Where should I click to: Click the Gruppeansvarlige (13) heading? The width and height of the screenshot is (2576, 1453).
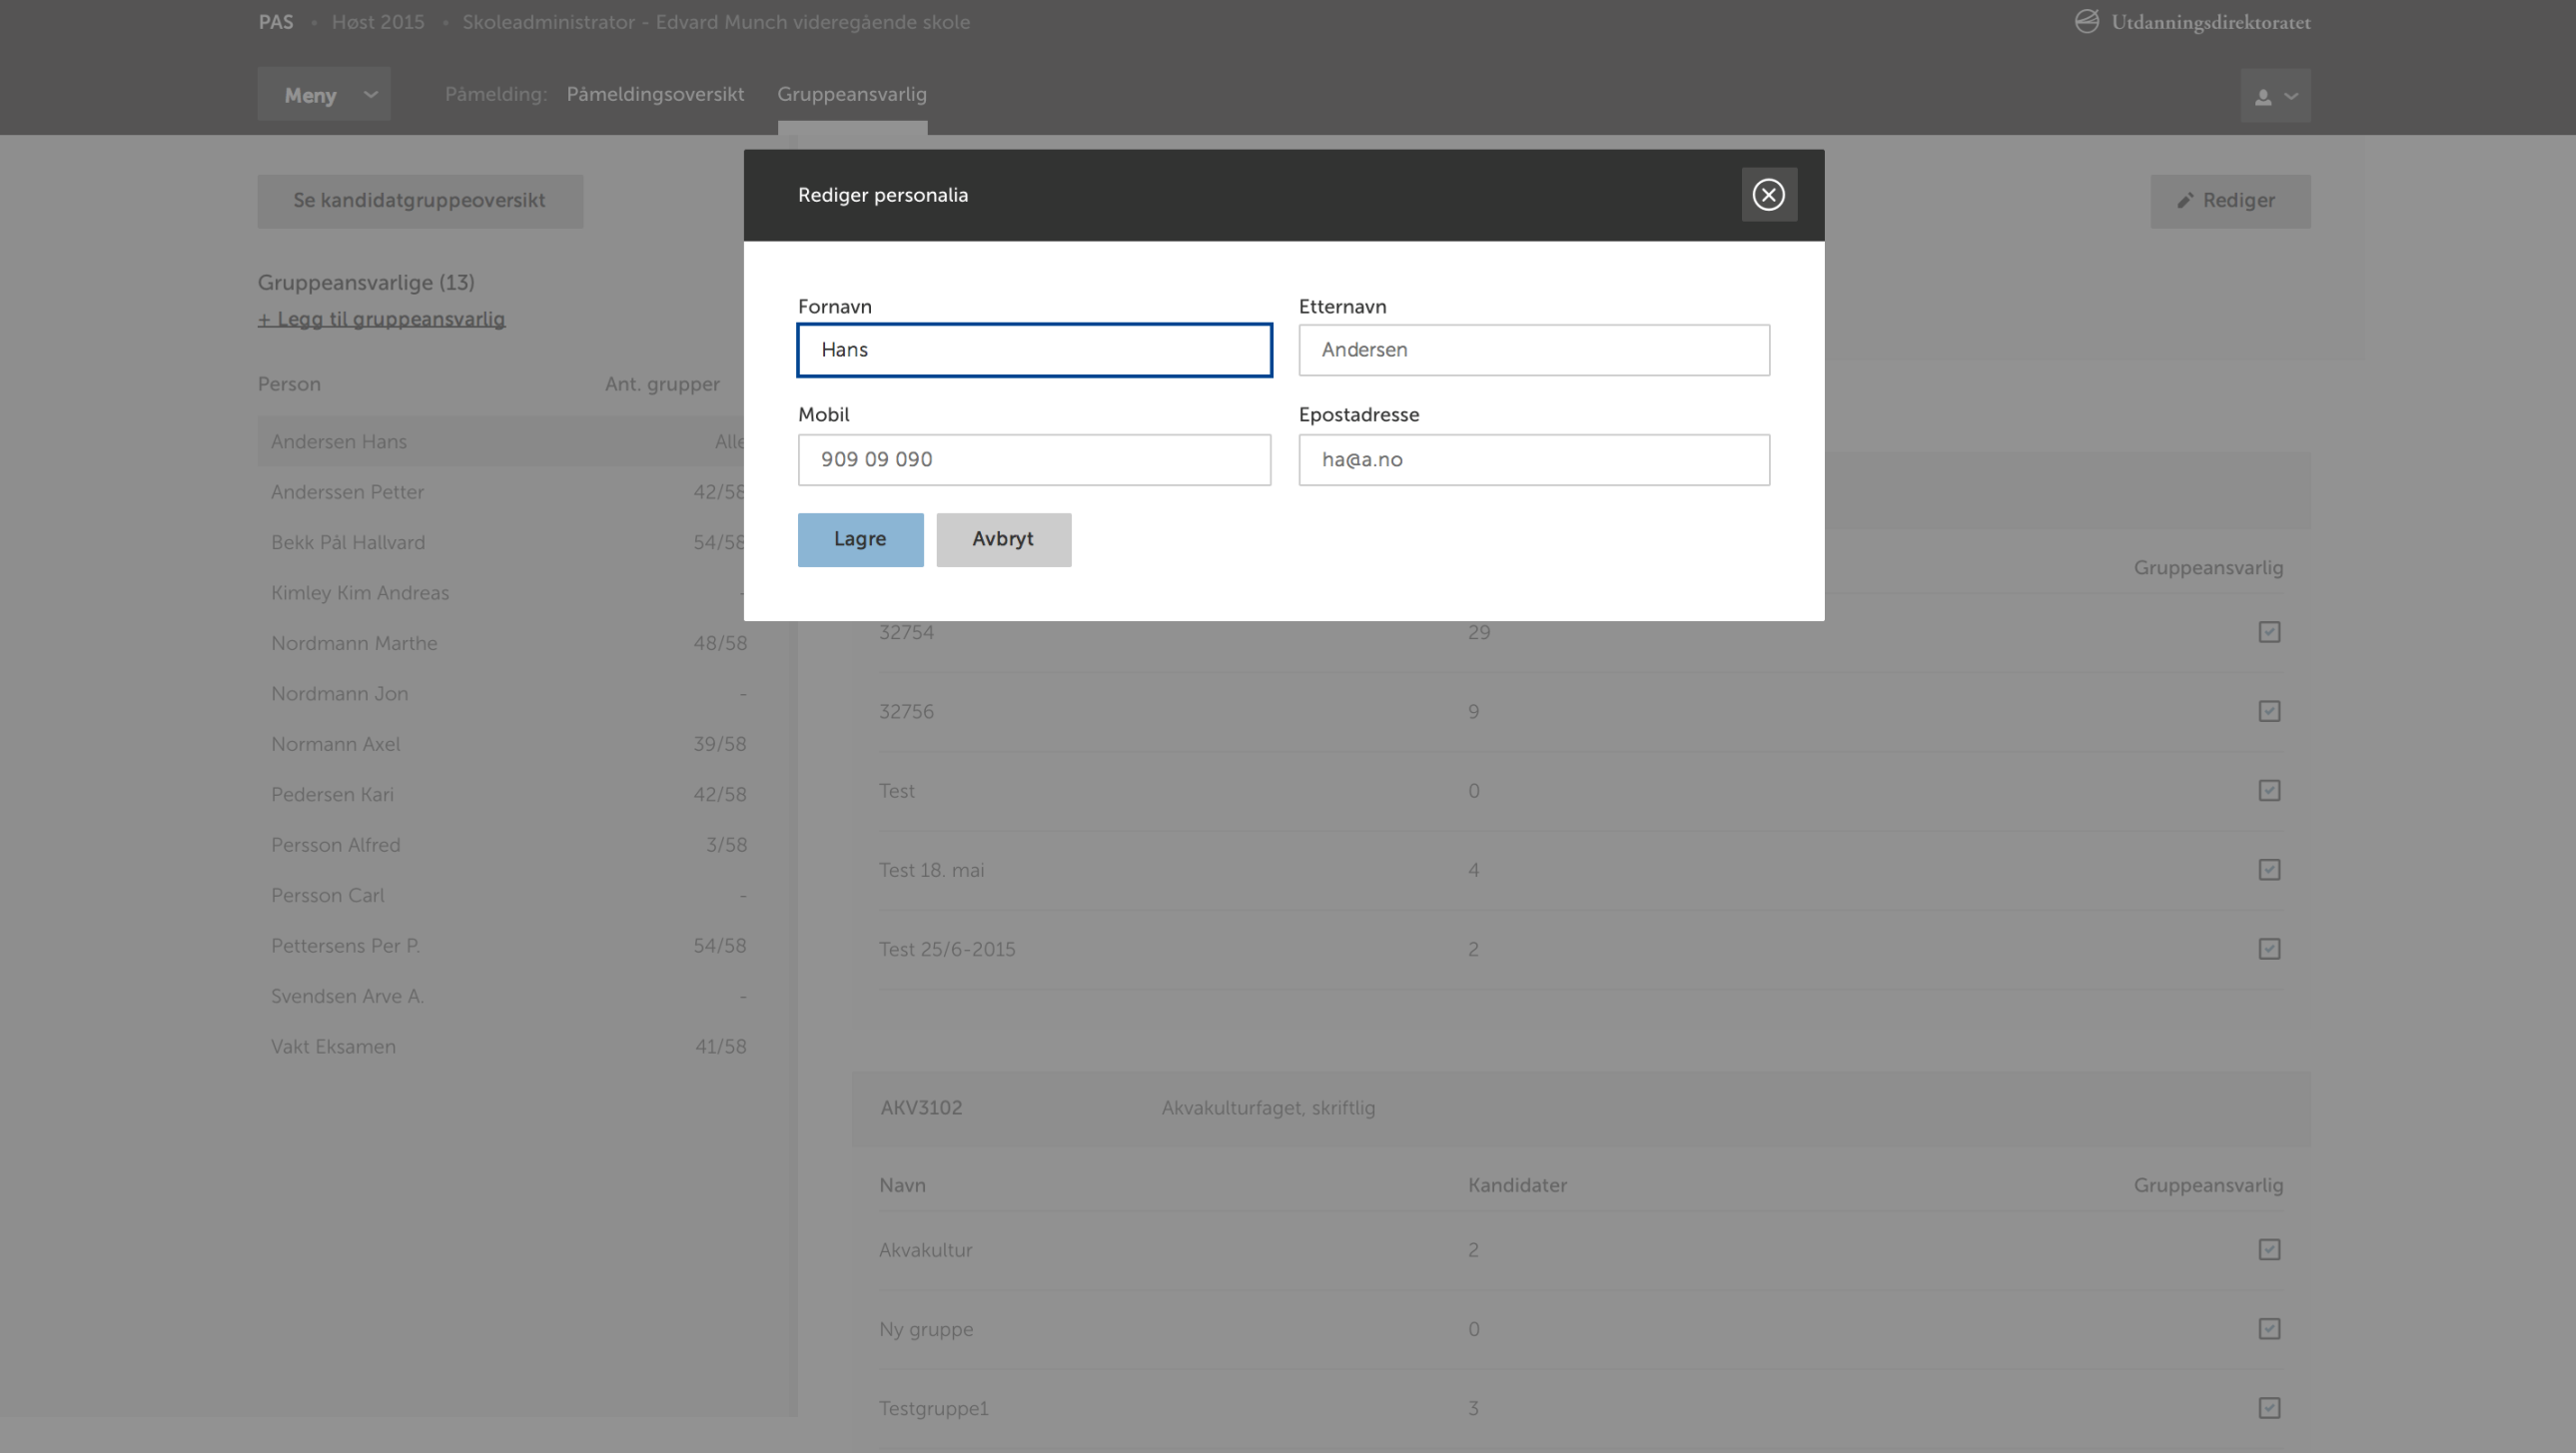click(x=366, y=283)
